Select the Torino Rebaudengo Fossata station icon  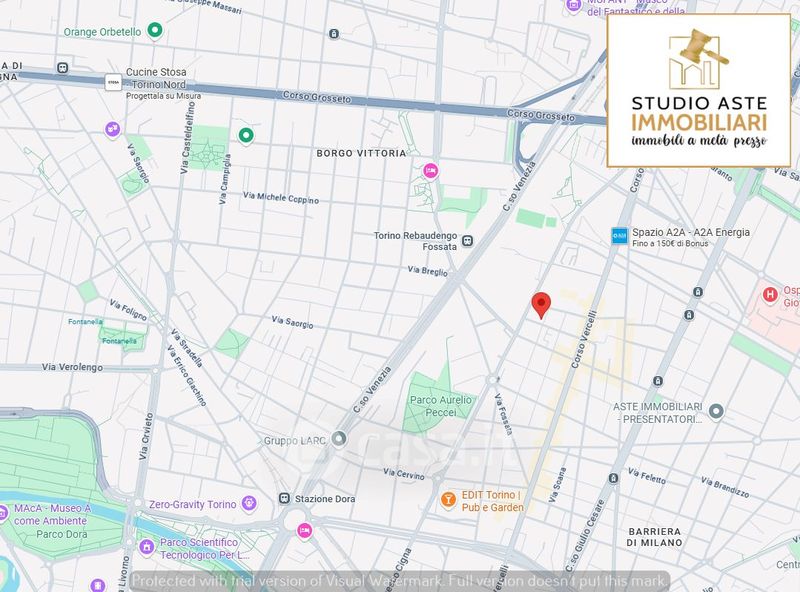[467, 240]
